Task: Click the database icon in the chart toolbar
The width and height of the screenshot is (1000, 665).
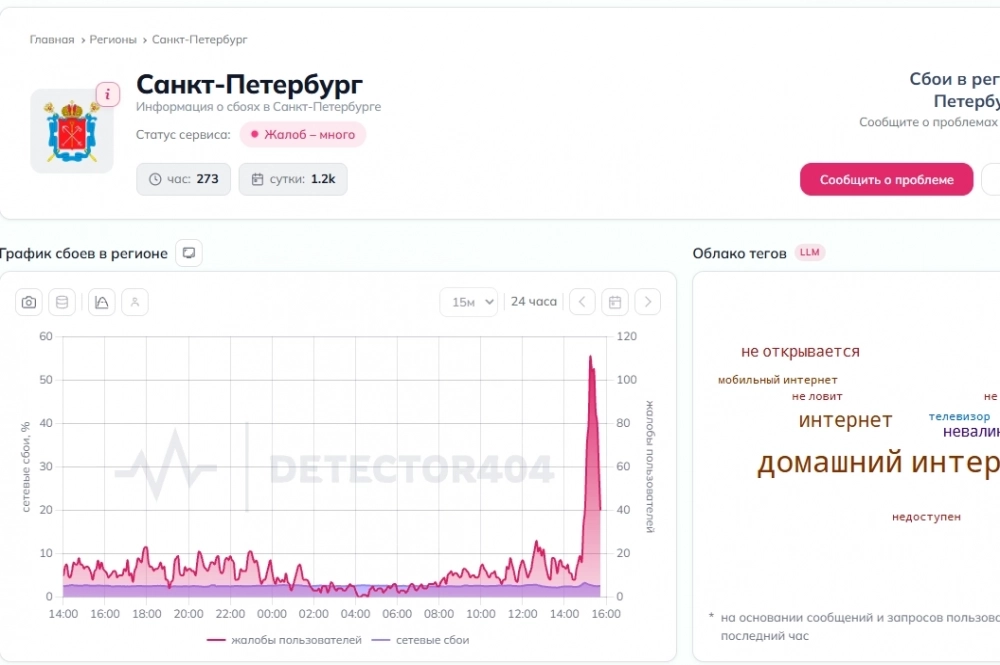Action: 62,302
